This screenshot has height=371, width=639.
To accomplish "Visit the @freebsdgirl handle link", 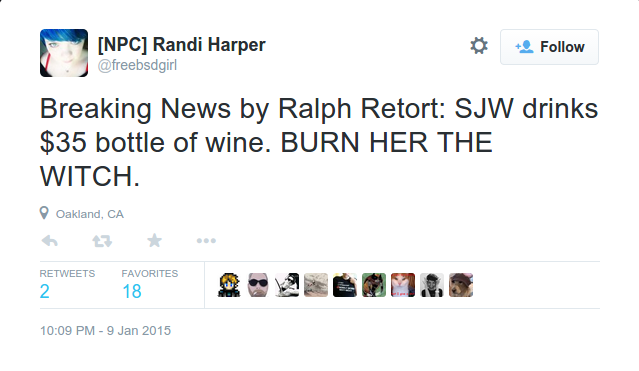I will 137,65.
